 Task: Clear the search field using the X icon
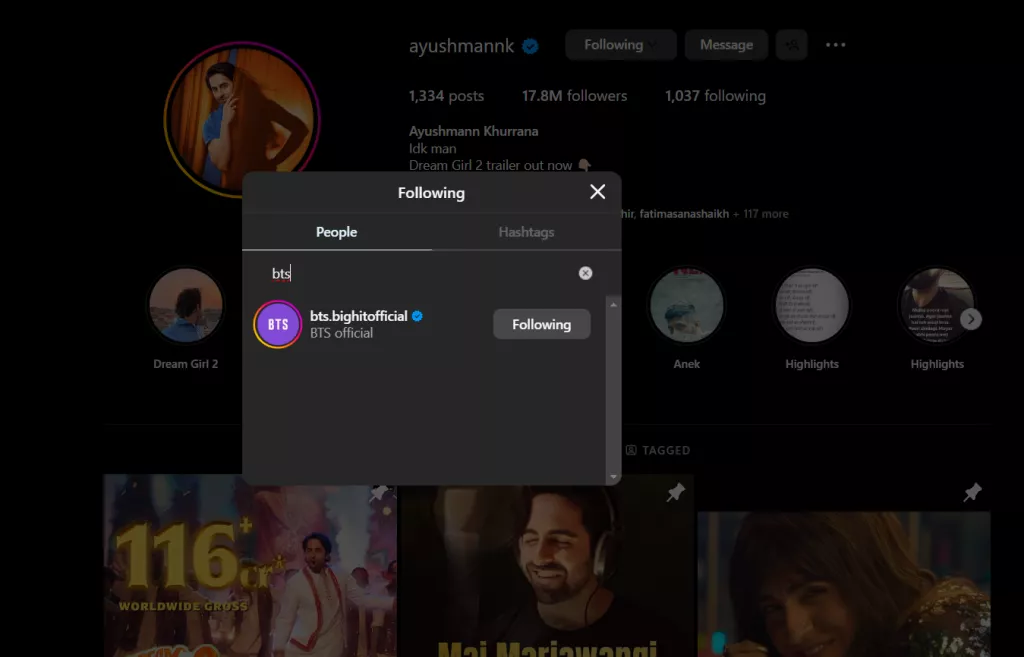585,272
